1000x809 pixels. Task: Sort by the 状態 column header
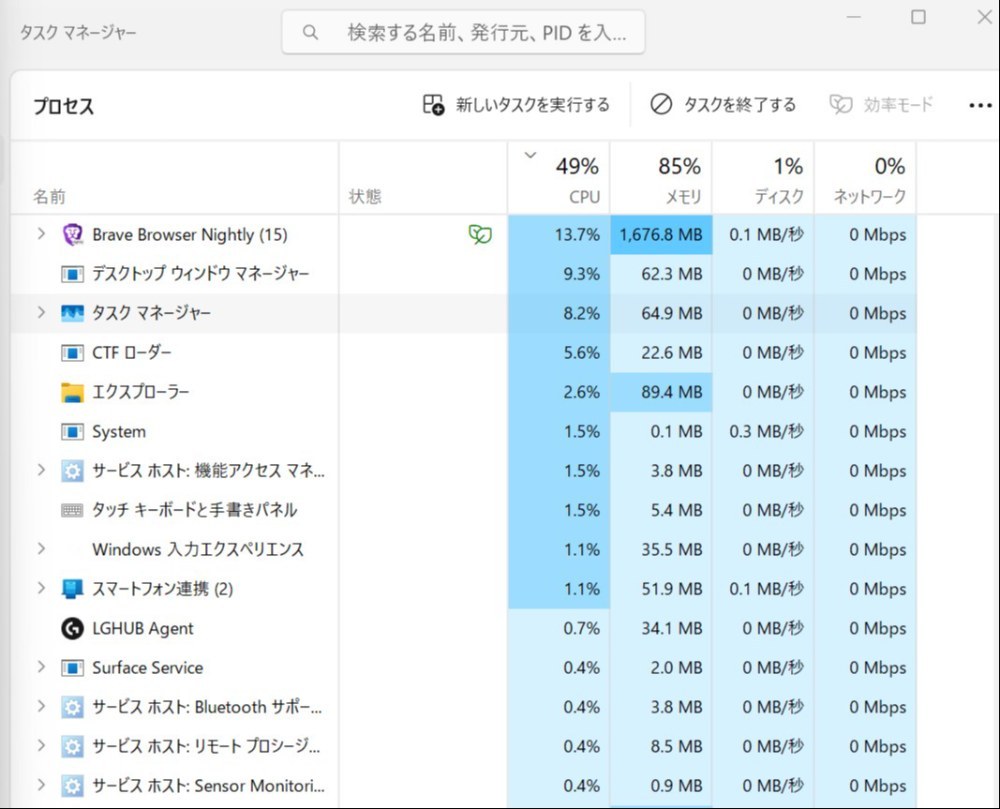(x=423, y=178)
